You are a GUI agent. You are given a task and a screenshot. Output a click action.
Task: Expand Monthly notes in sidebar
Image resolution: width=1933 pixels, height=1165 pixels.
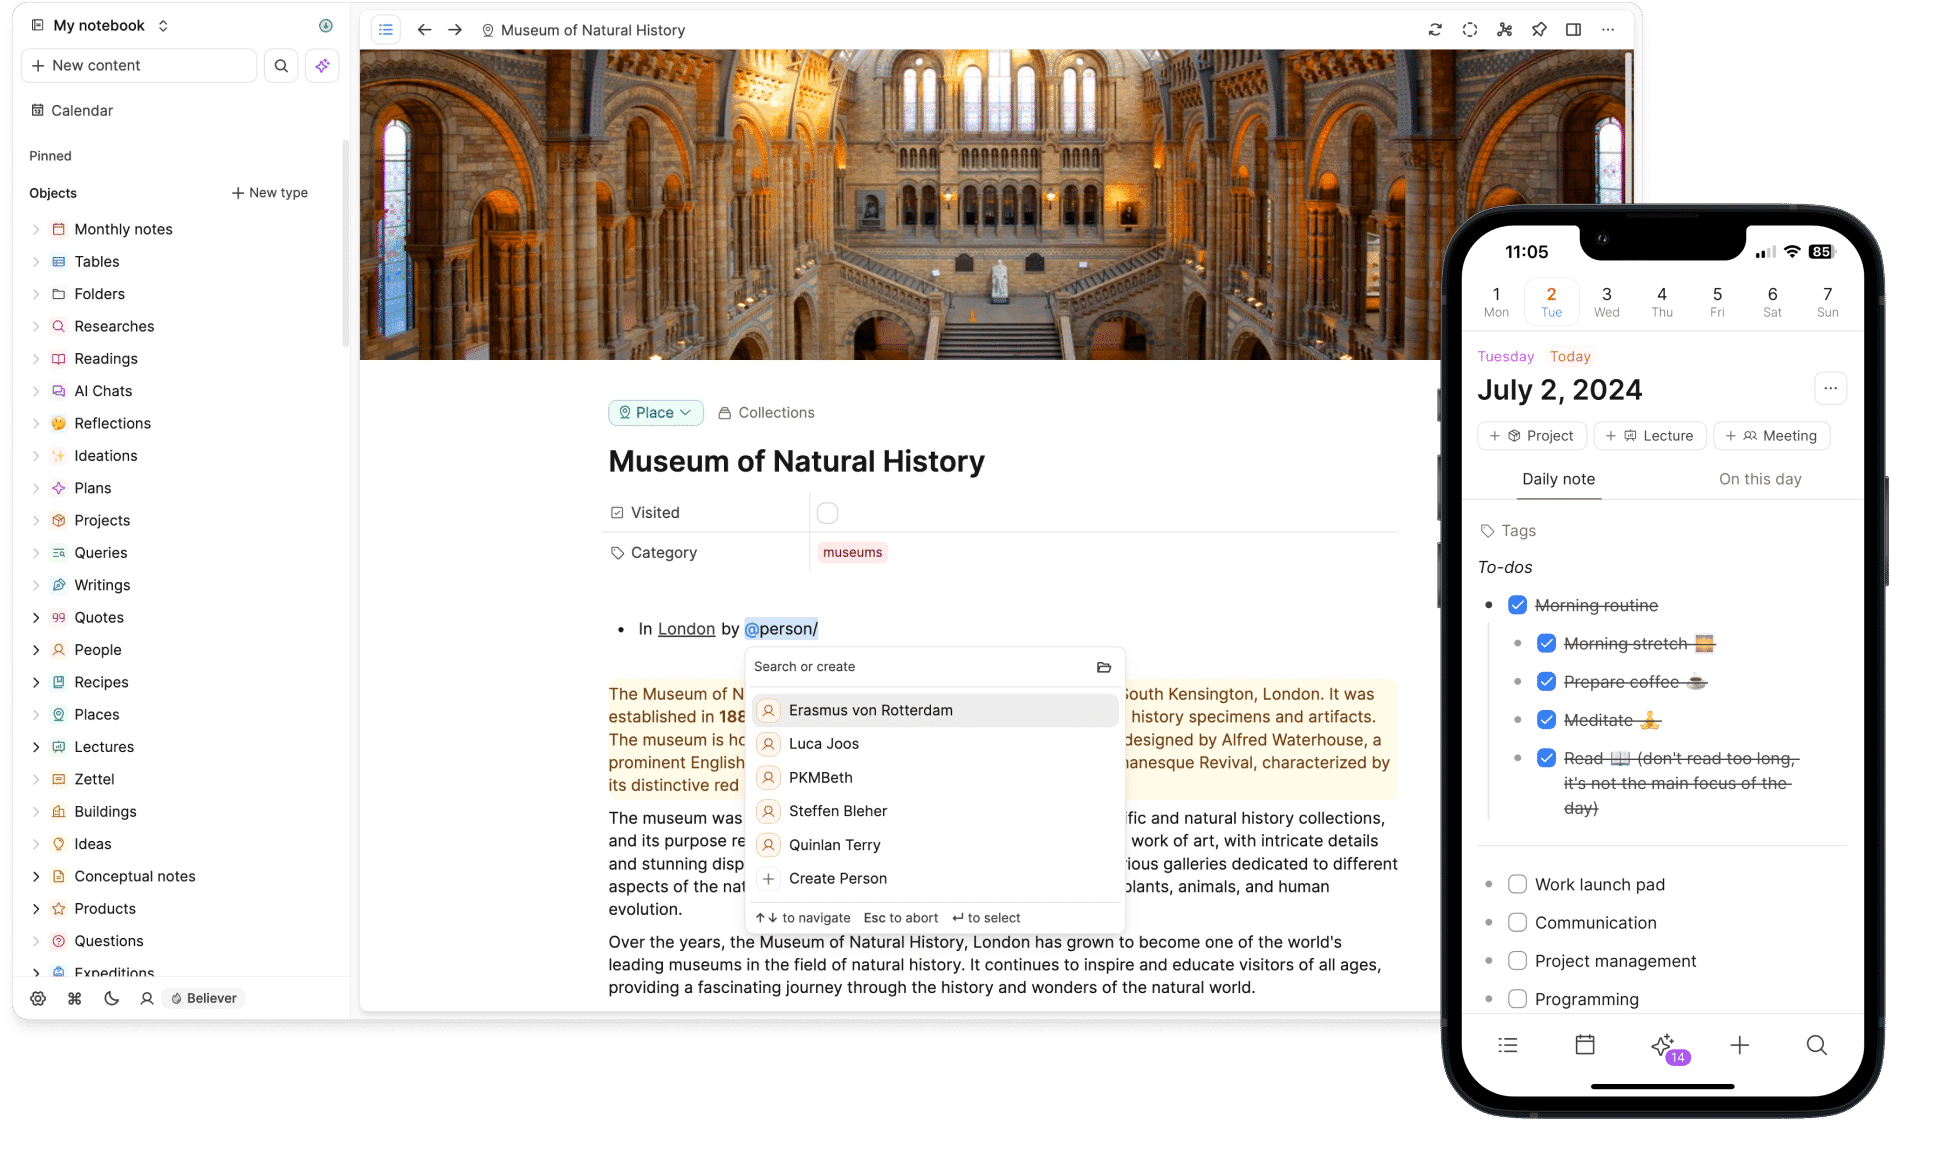[37, 229]
